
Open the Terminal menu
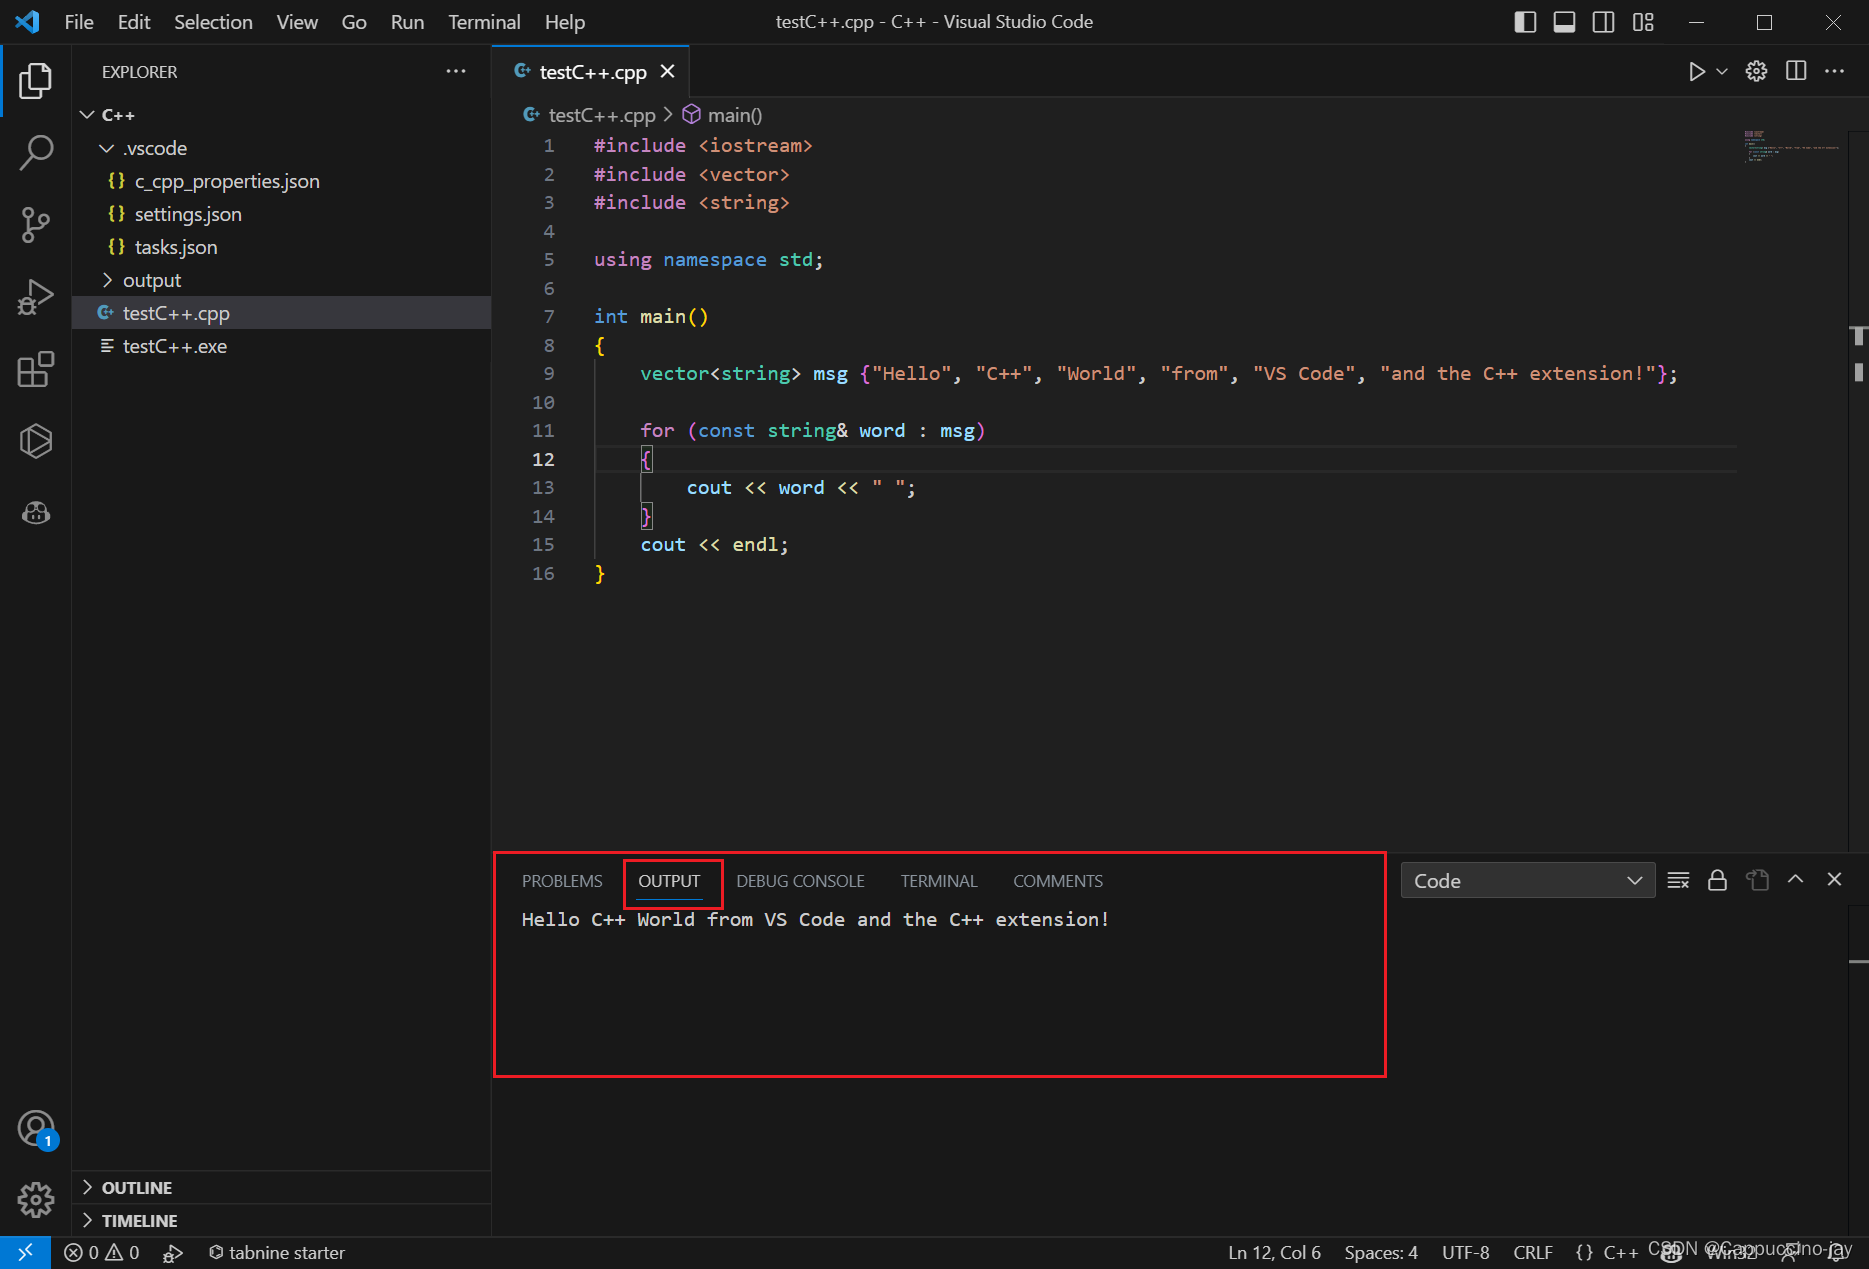(484, 22)
